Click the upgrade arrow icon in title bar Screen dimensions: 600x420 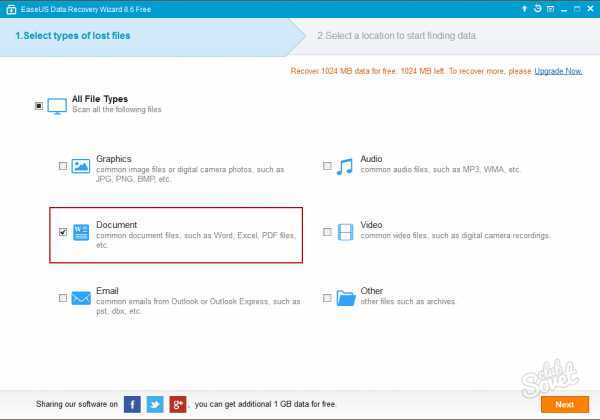click(x=524, y=9)
